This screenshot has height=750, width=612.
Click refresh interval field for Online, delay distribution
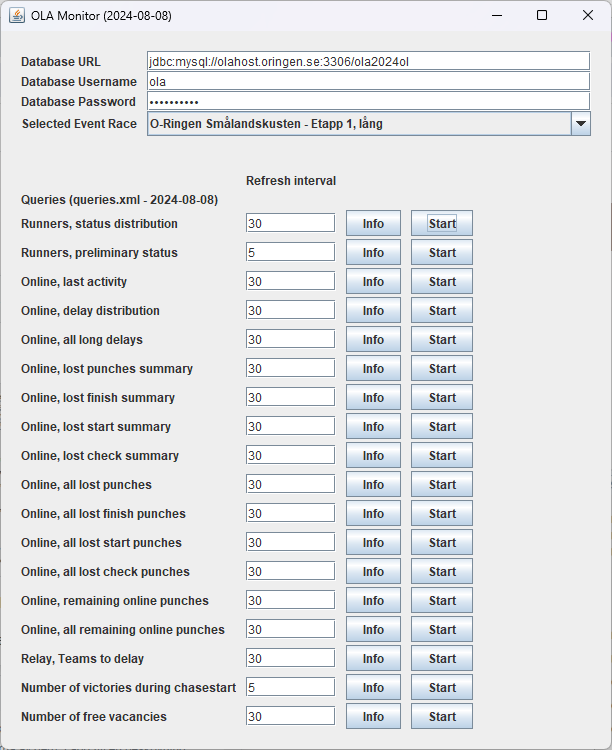[290, 310]
